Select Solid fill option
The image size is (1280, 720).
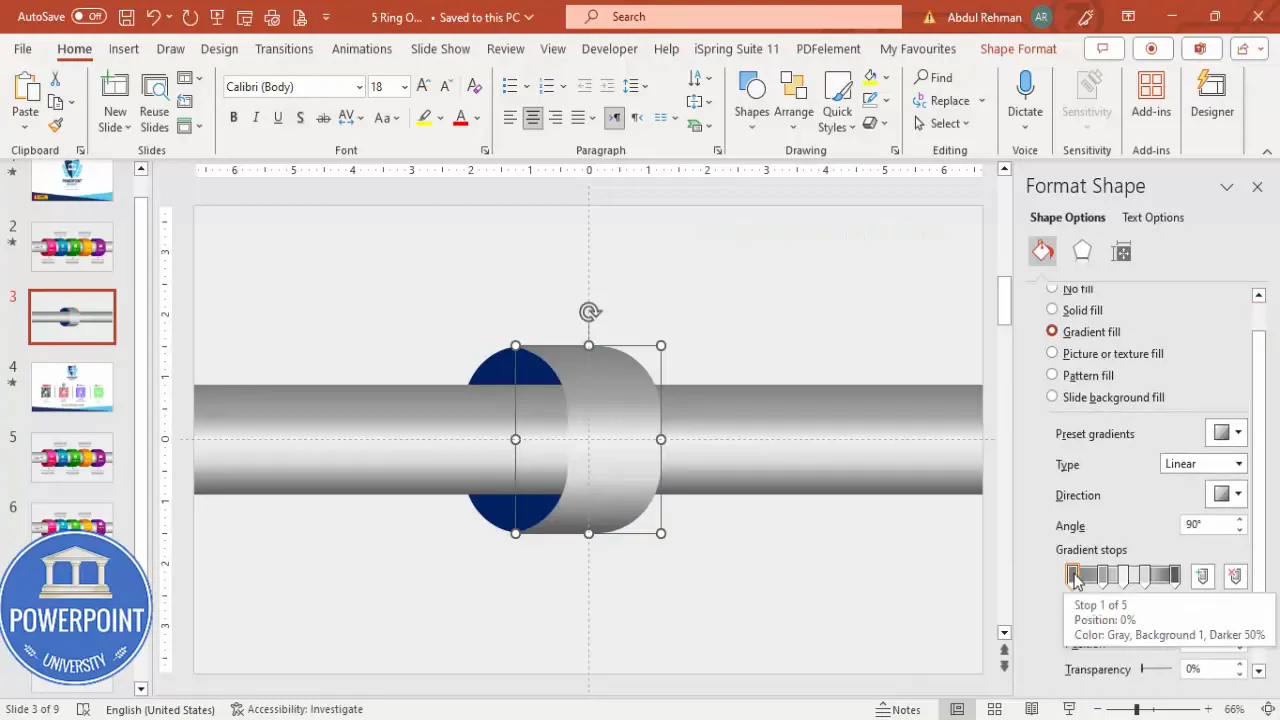point(1052,310)
